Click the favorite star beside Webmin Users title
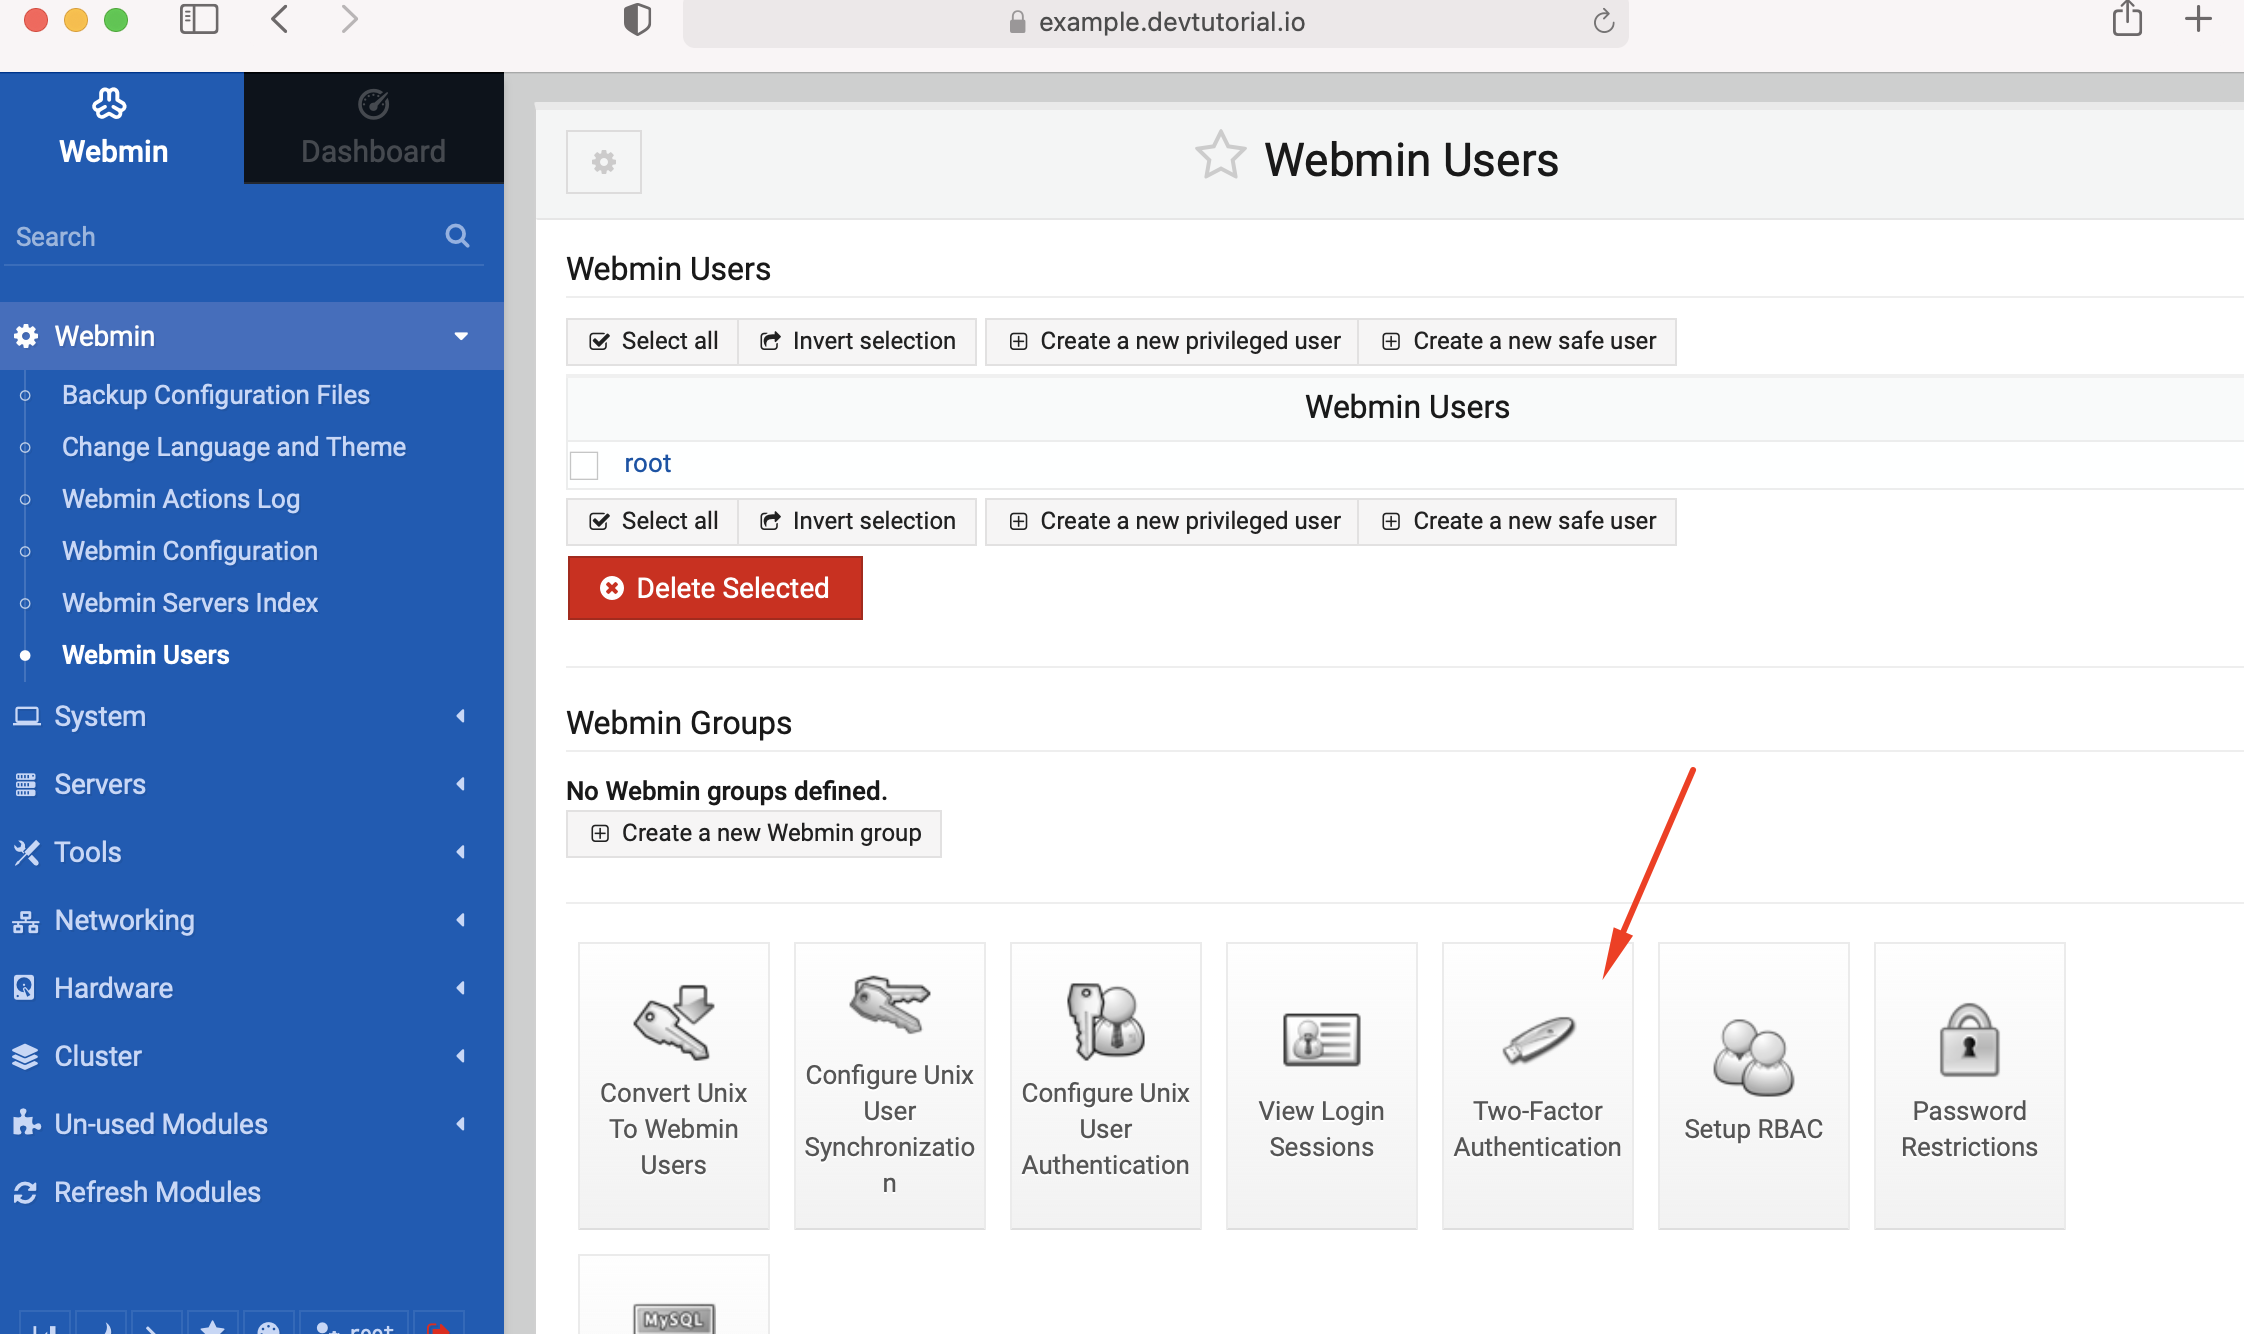 (x=1220, y=156)
